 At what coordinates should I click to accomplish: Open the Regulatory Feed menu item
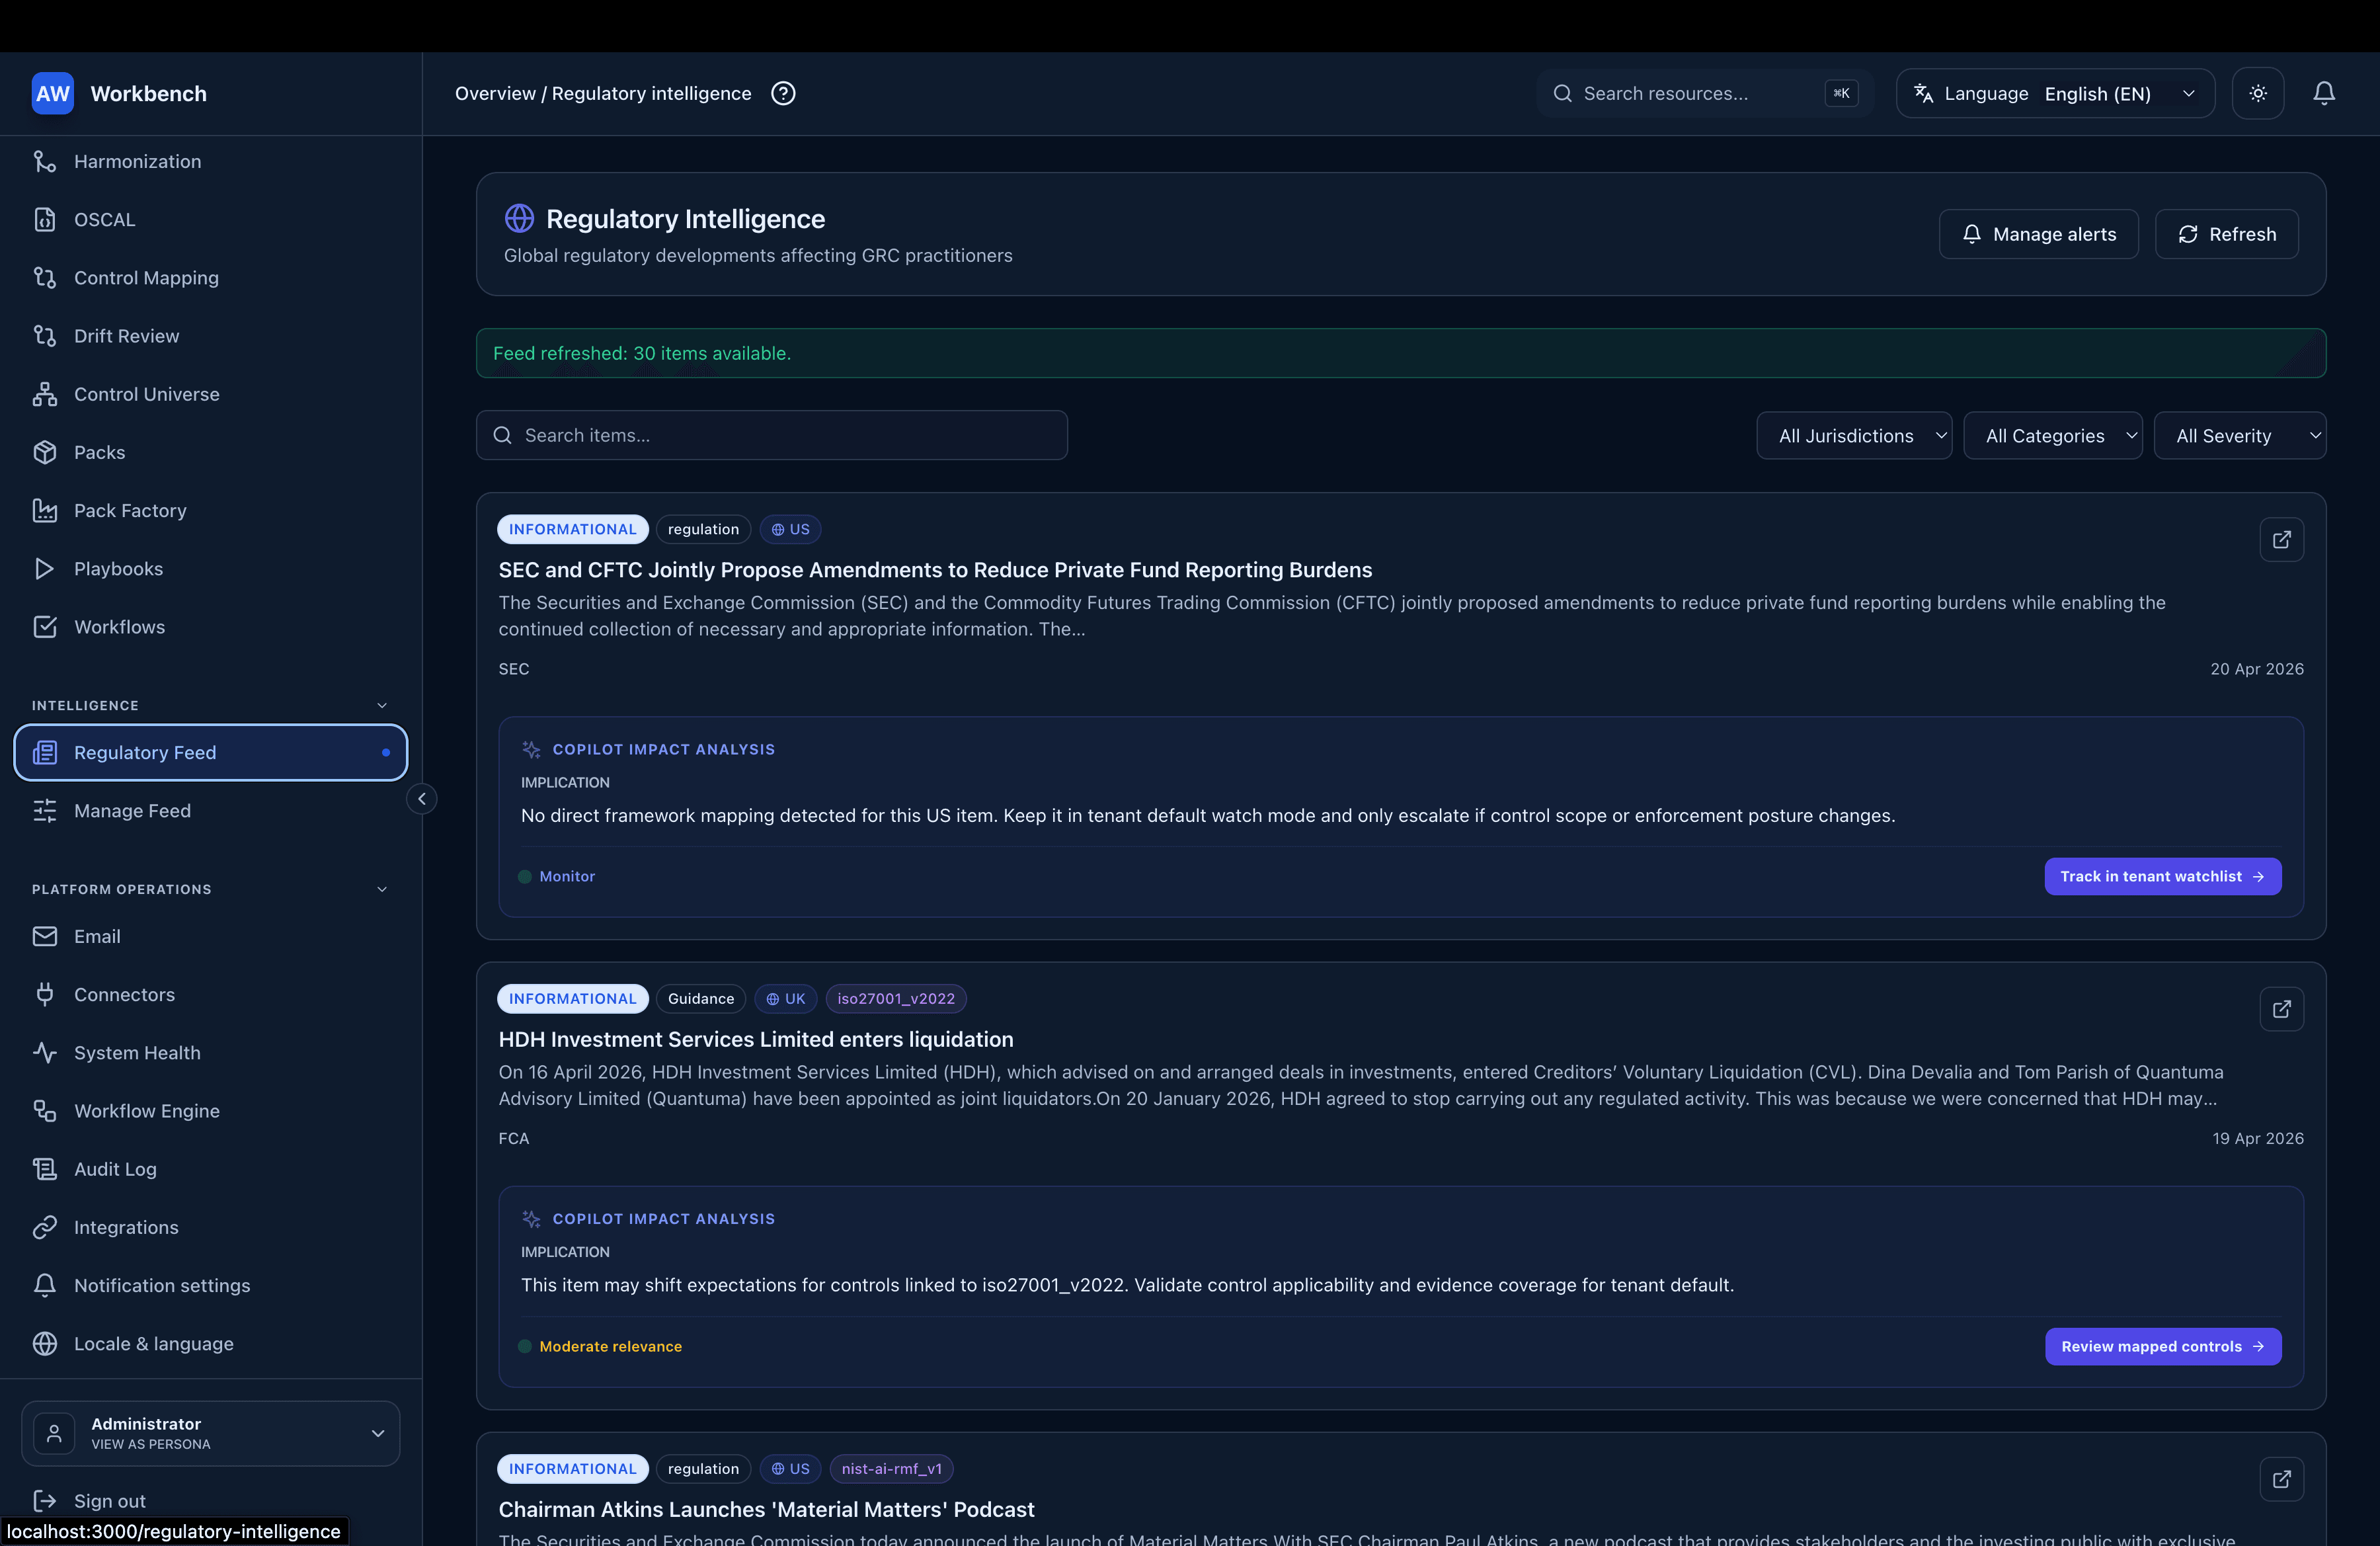210,752
